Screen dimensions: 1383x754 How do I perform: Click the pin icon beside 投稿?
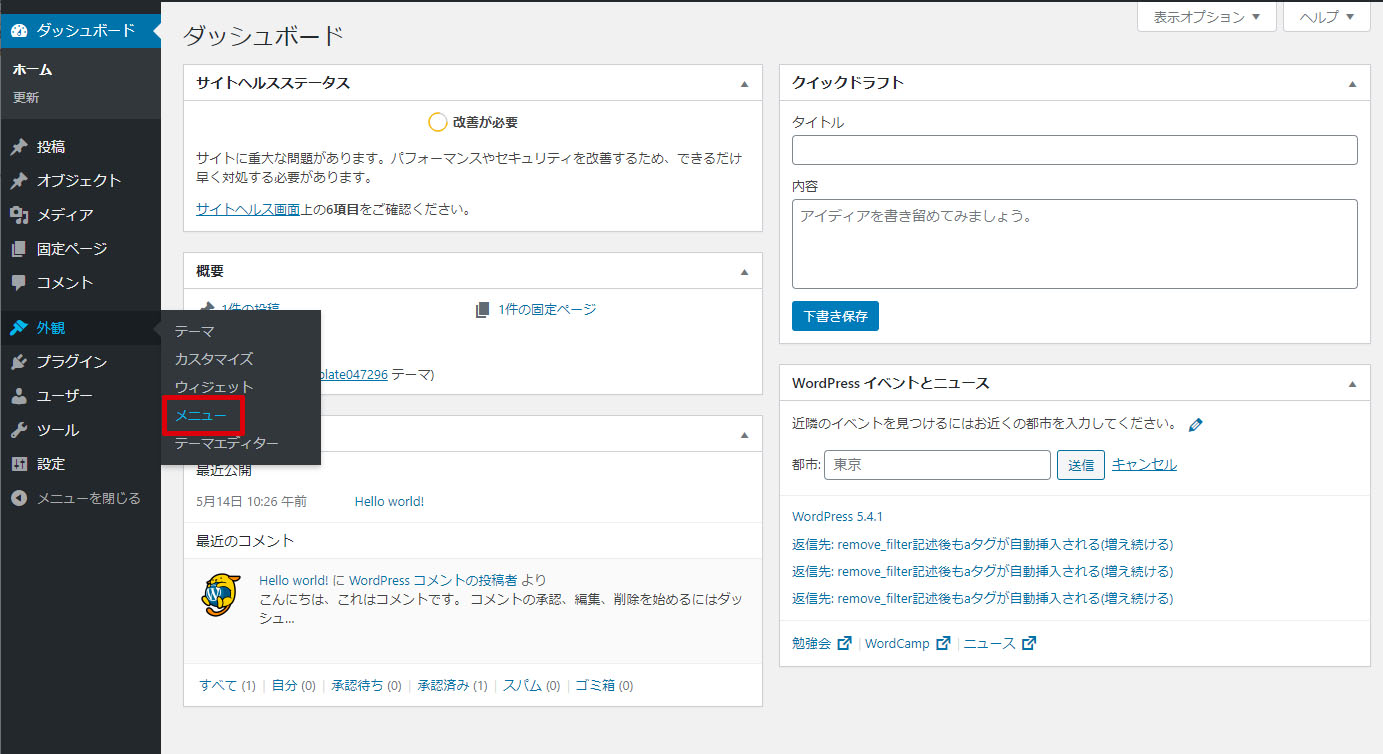point(19,147)
